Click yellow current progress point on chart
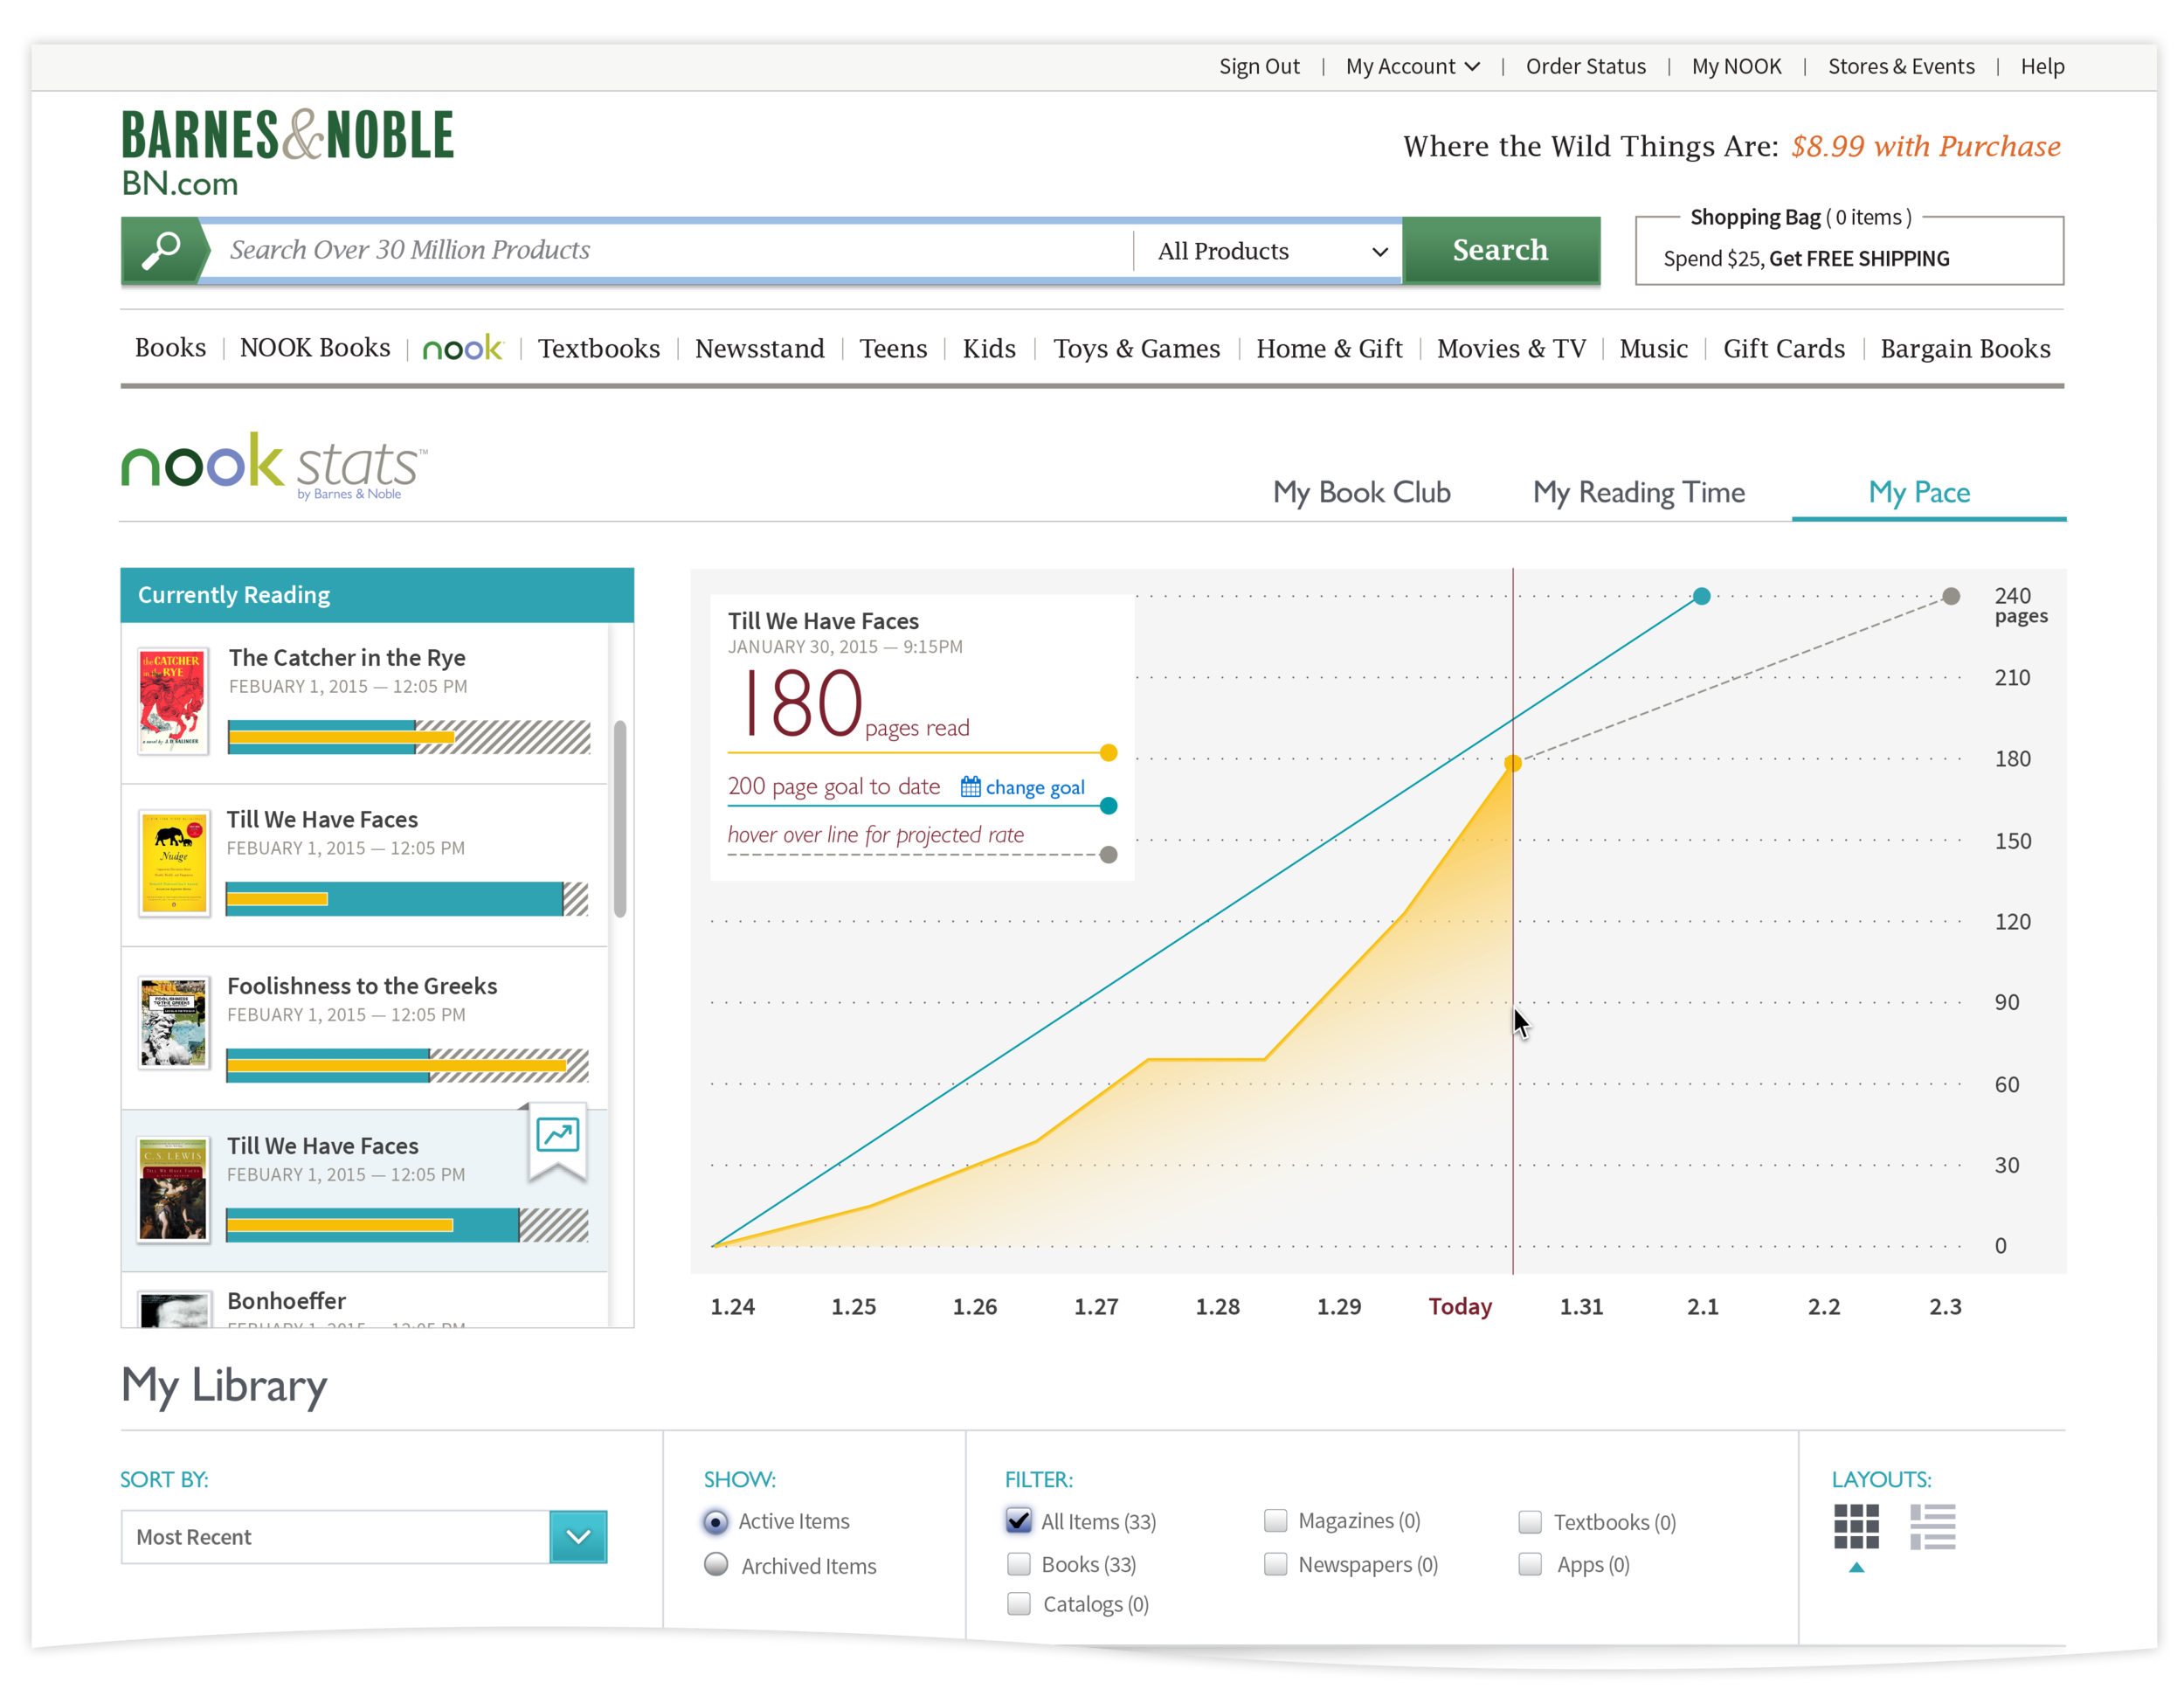This screenshot has height=1696, width=2184. coord(1513,764)
